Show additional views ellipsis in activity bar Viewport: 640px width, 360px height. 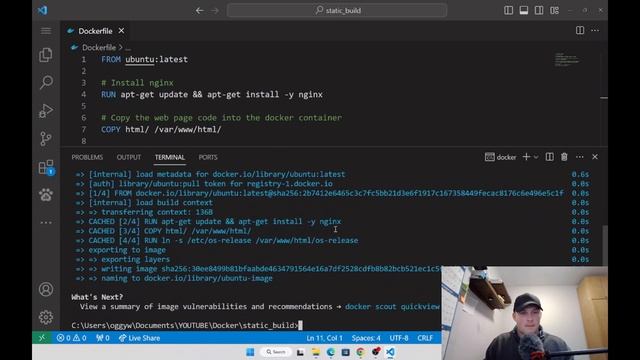click(x=46, y=222)
